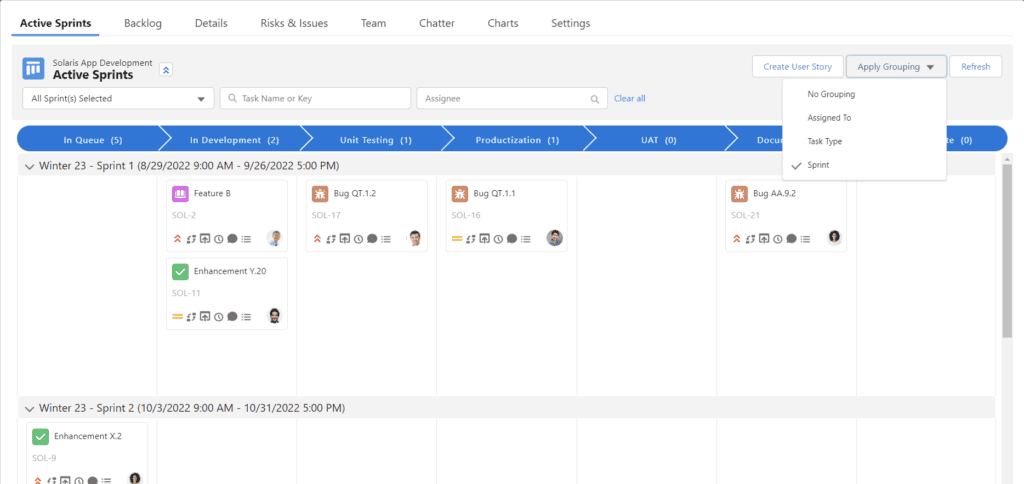This screenshot has width=1024, height=484.
Task: Click the high priority icon on Feature B
Action: [x=178, y=239]
